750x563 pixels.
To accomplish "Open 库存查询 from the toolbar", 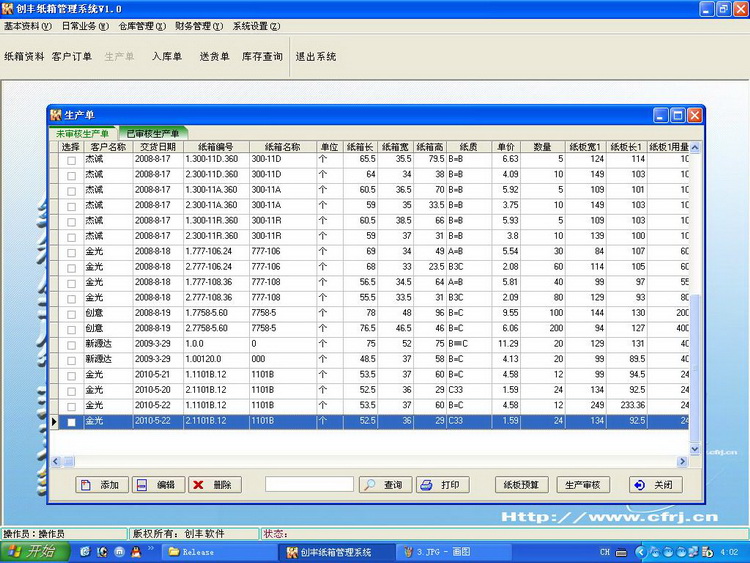I will pyautogui.click(x=262, y=57).
